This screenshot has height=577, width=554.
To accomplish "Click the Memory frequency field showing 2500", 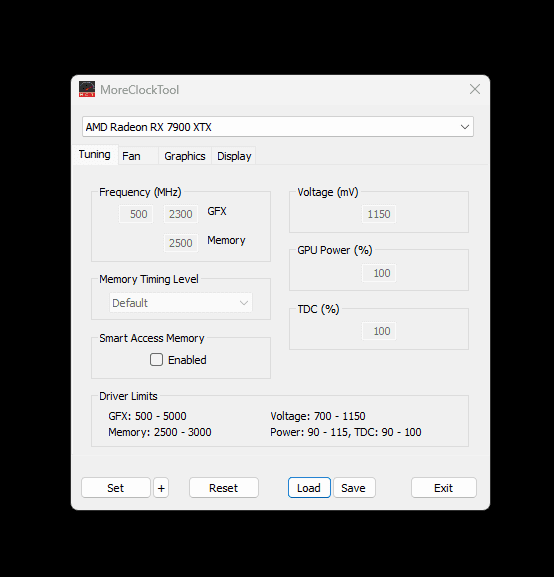I will [x=181, y=243].
